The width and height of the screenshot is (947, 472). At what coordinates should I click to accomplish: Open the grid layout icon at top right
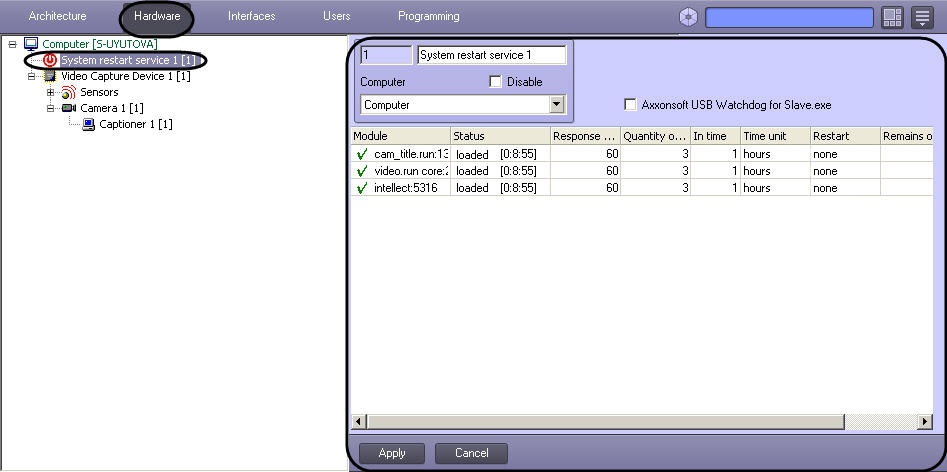coord(893,18)
